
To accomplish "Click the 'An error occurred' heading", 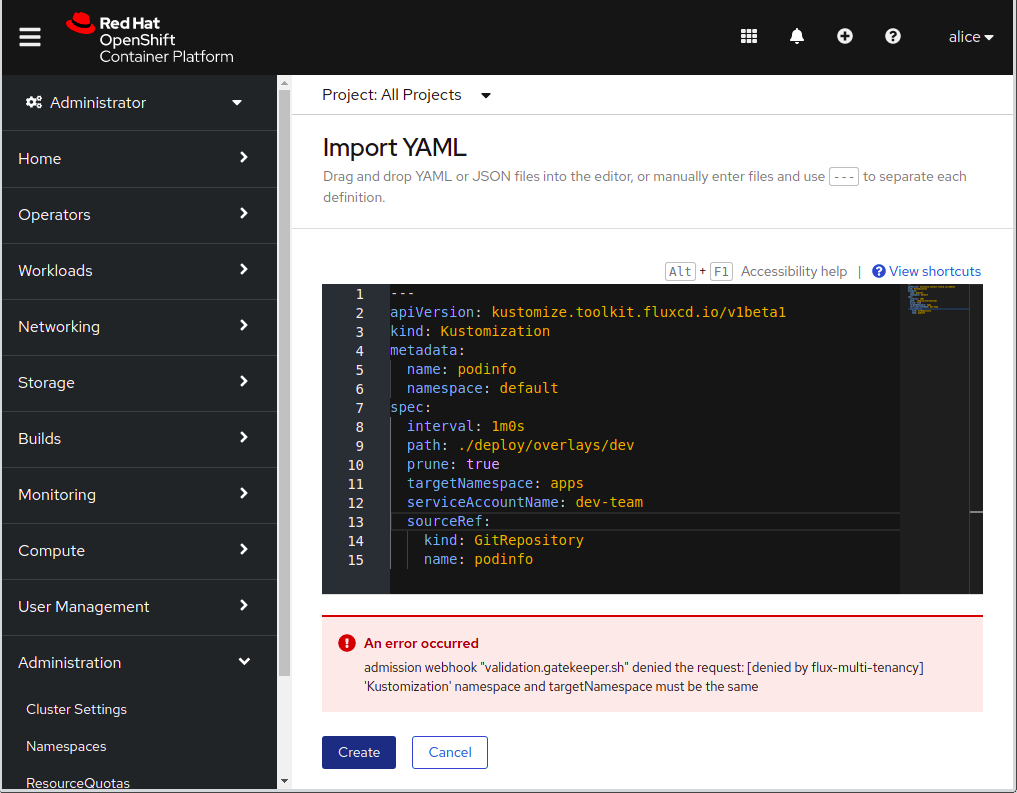I will [421, 643].
